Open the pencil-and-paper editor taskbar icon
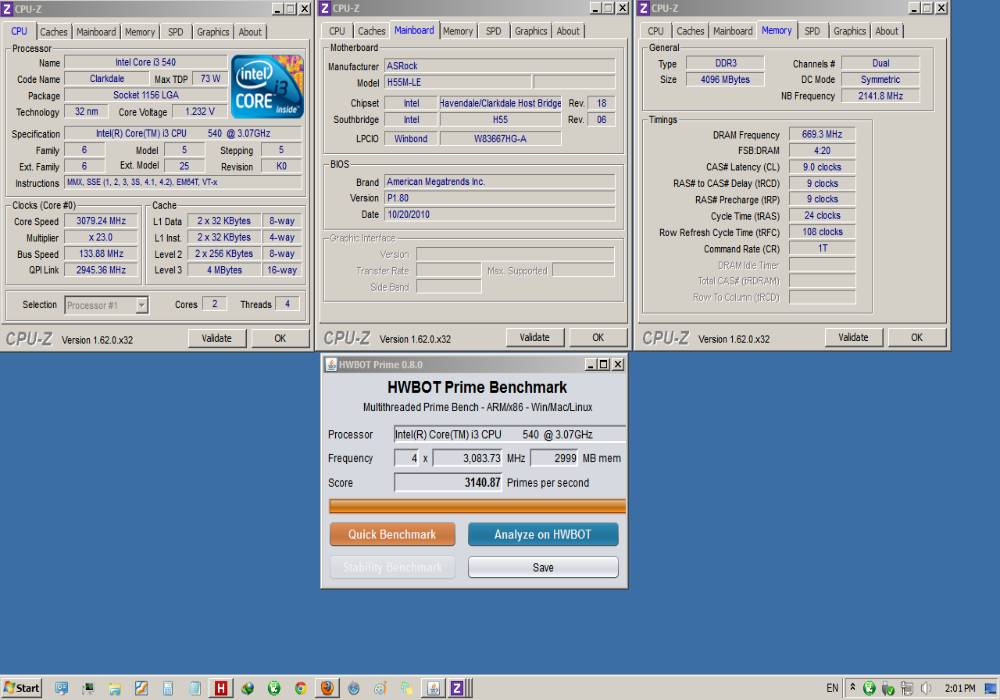The width and height of the screenshot is (1000, 700). click(x=141, y=688)
